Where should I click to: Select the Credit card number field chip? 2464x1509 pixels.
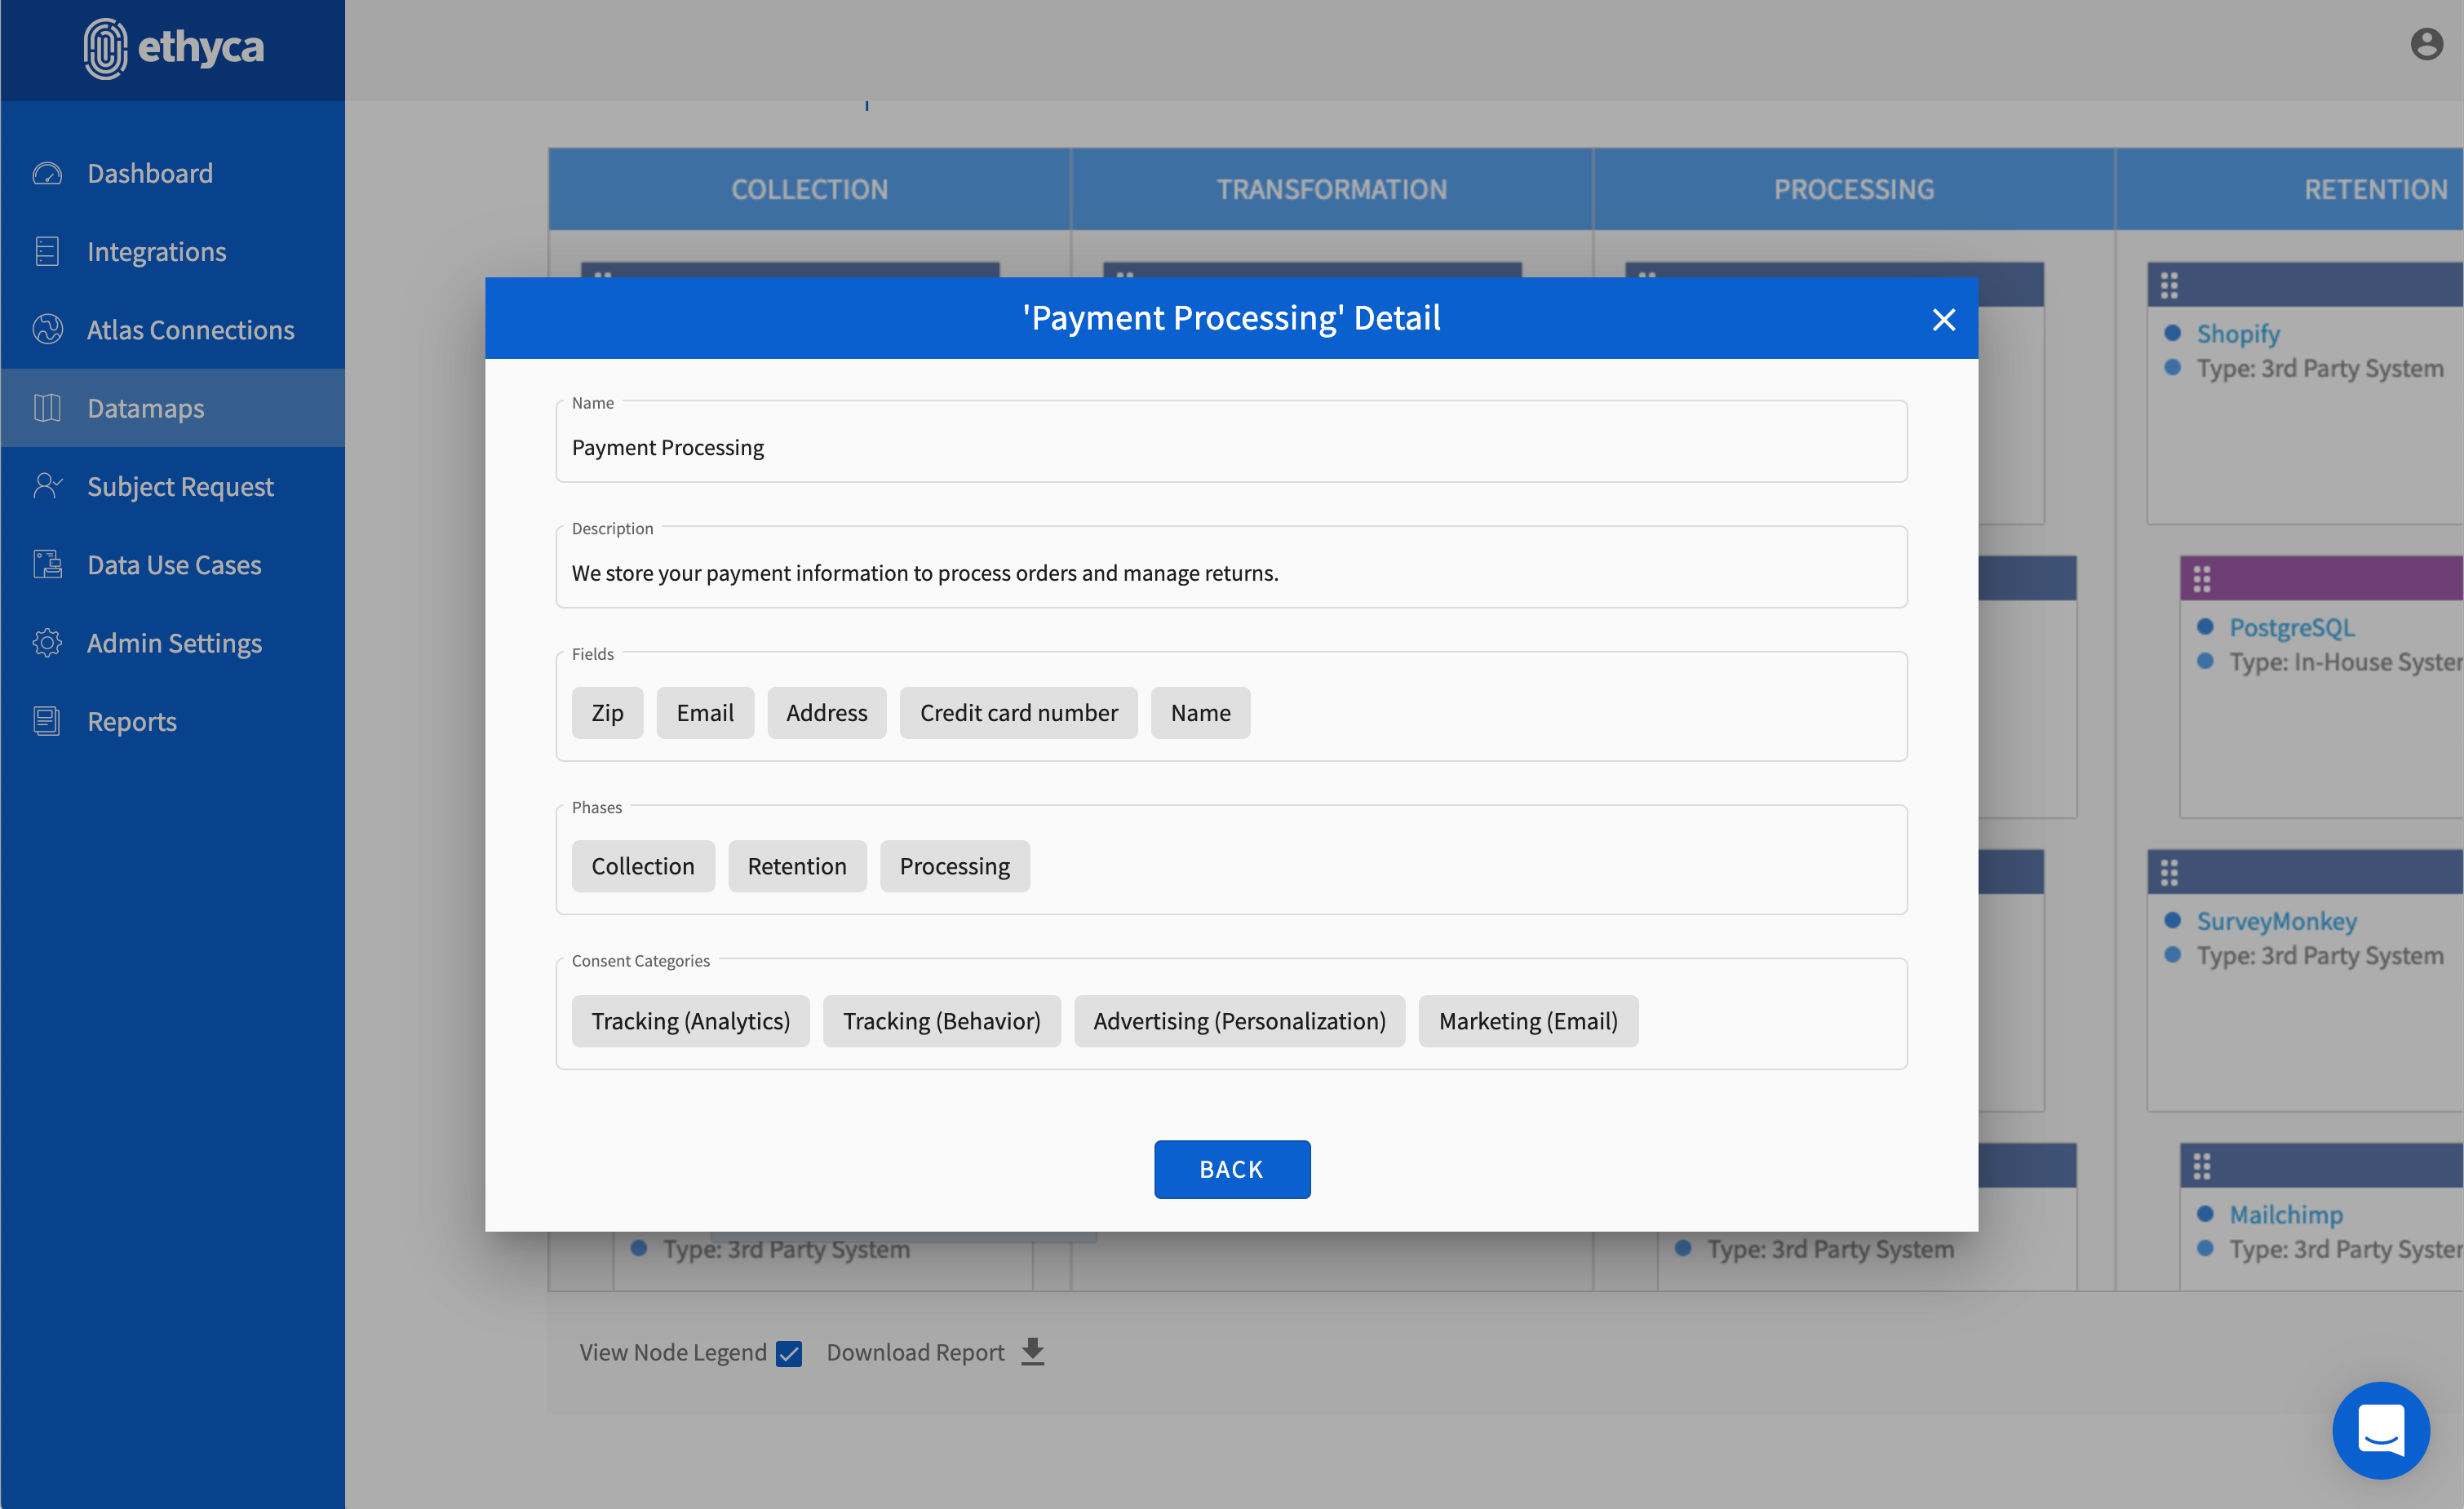click(1018, 713)
